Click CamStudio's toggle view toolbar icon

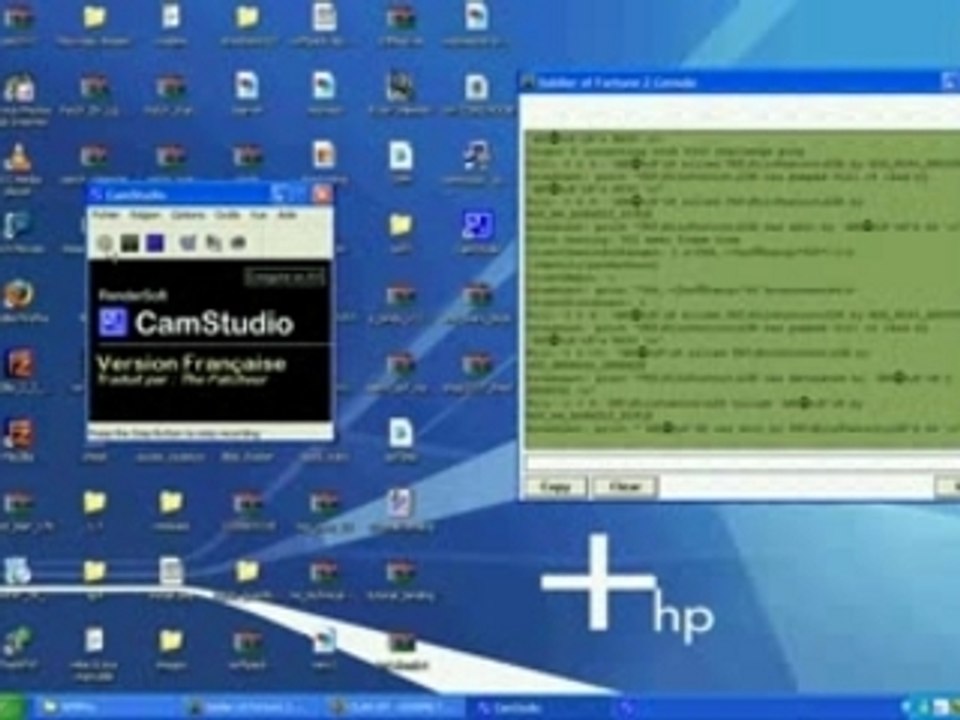click(188, 243)
